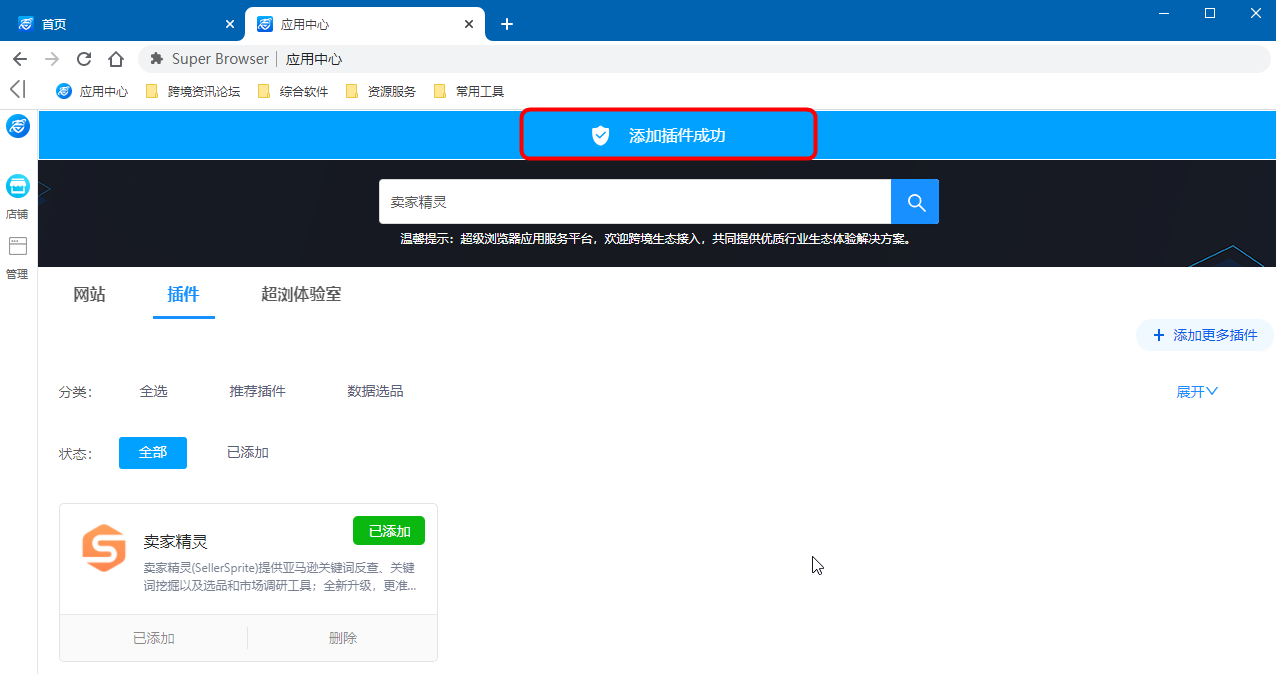This screenshot has height=674, width=1276.
Task: Open the 店铺 panel in the sidebar
Action: pos(17,195)
